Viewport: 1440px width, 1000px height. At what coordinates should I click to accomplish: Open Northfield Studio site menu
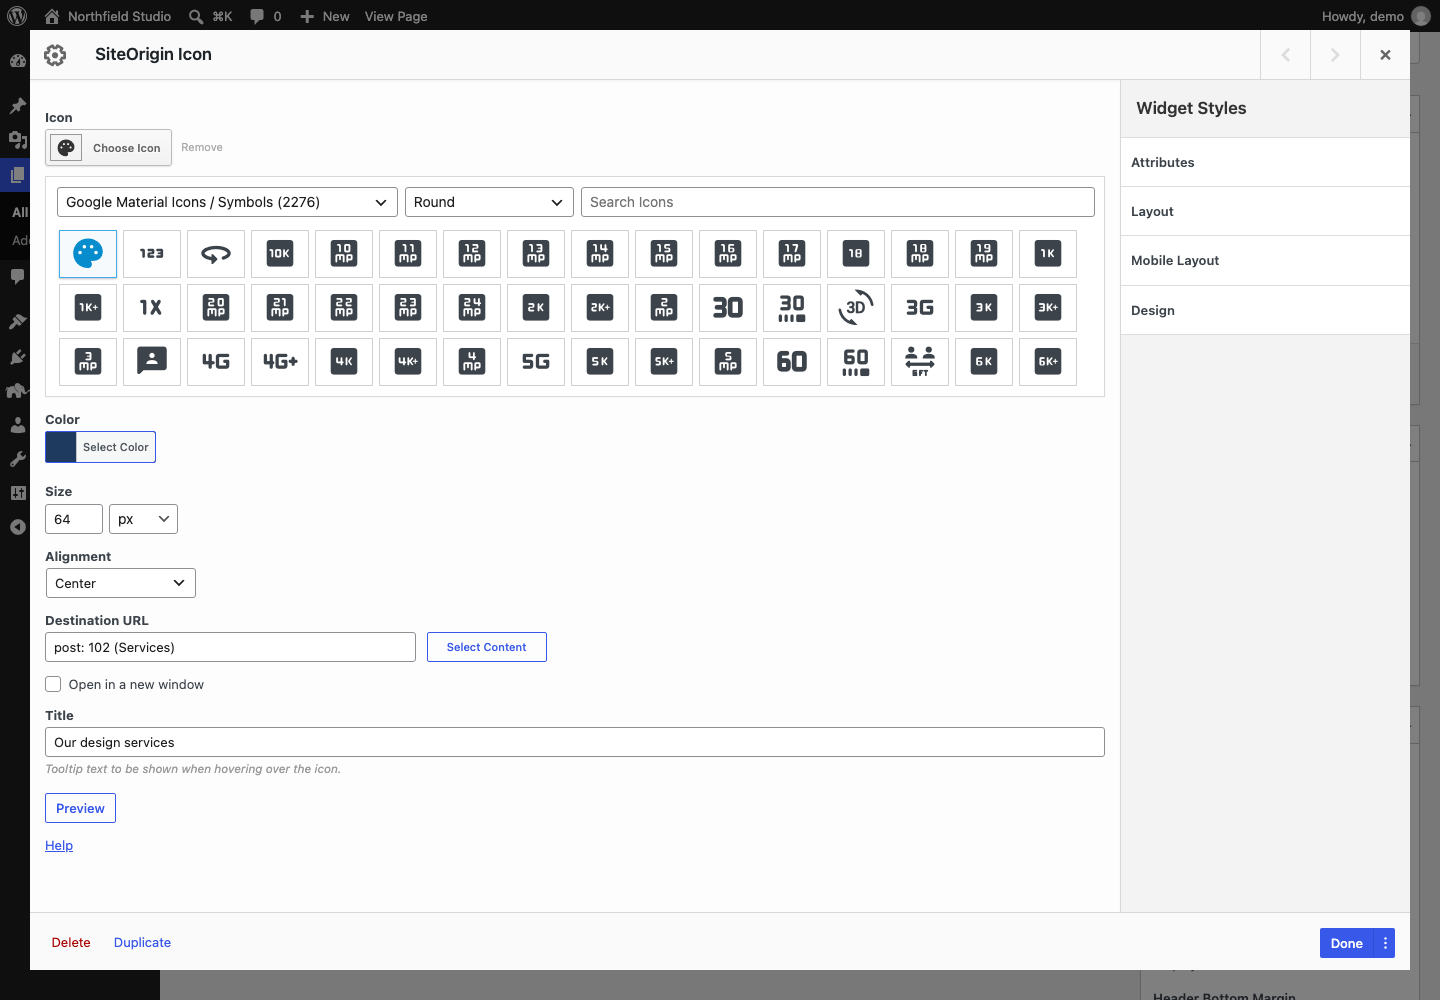[108, 16]
